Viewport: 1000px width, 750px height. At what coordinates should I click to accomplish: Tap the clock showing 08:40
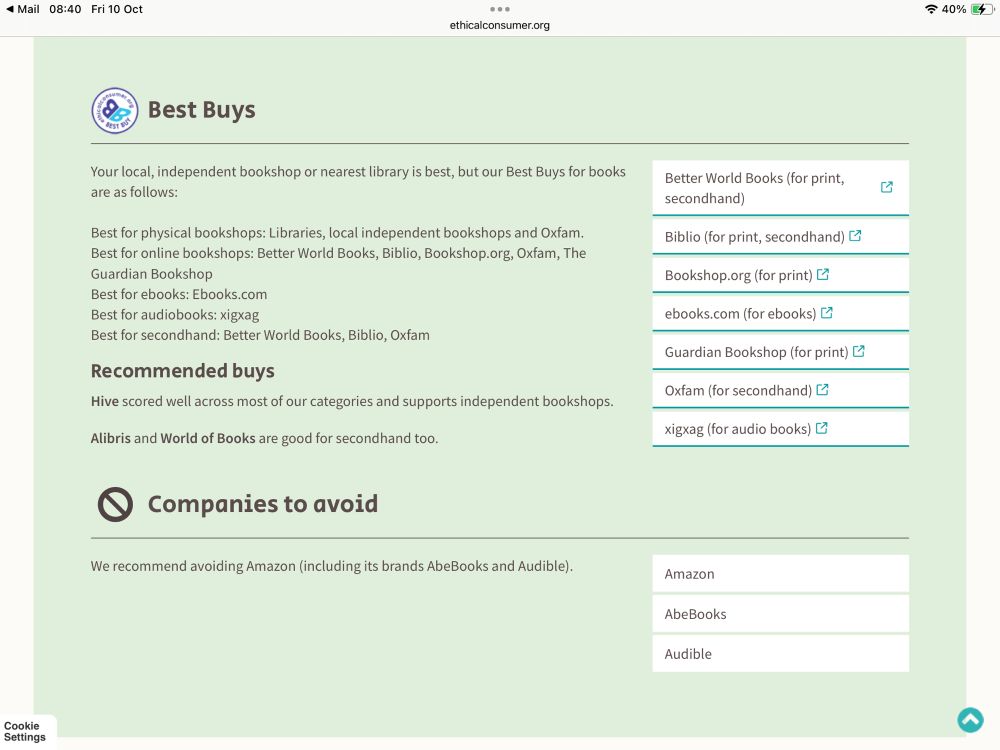65,9
